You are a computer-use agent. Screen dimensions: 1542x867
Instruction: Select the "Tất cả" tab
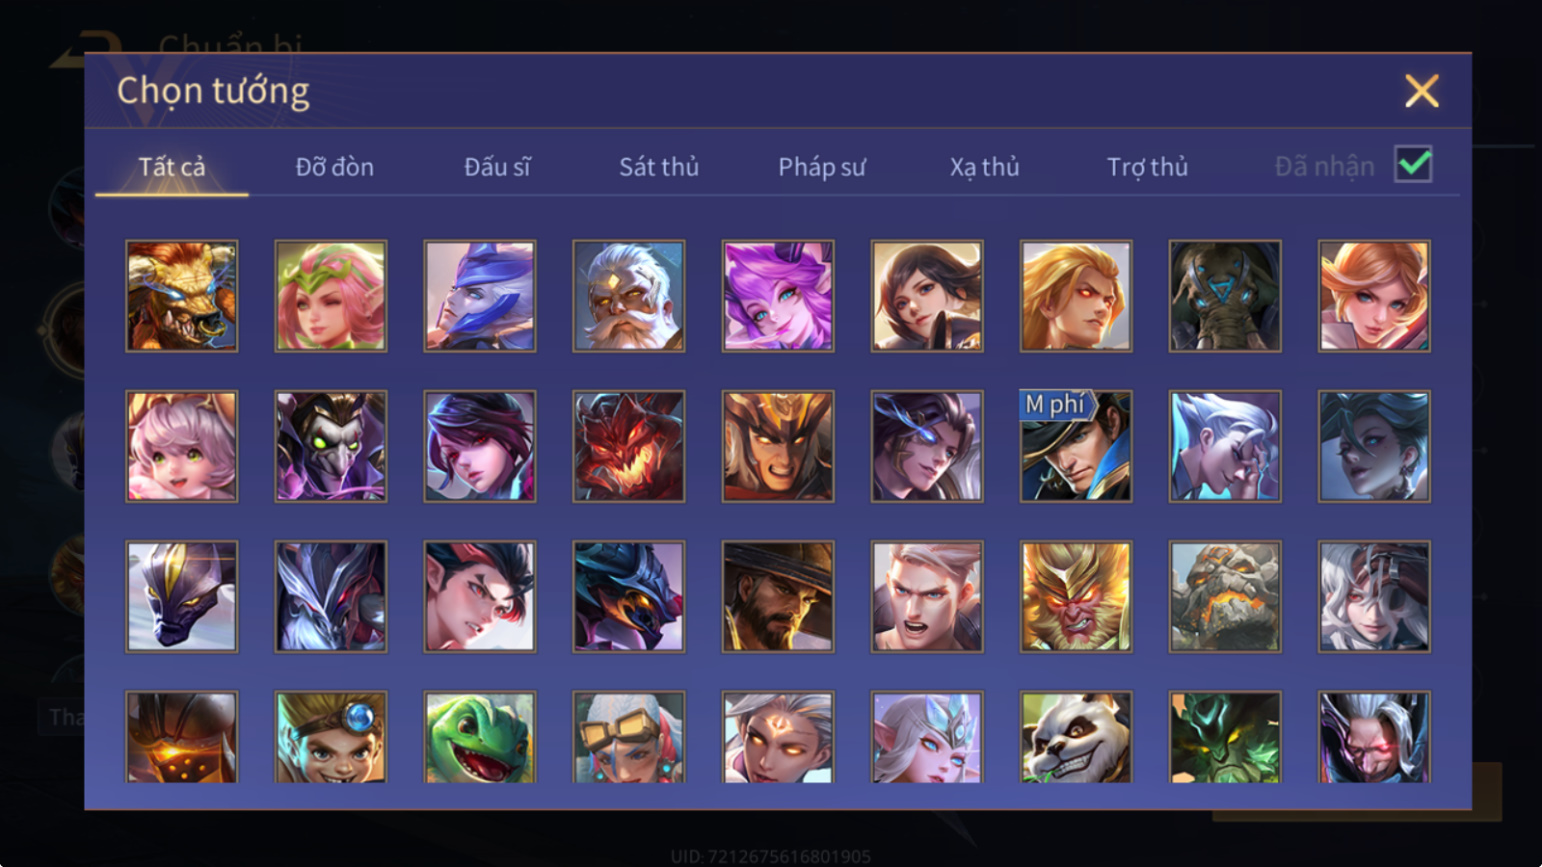(x=172, y=167)
